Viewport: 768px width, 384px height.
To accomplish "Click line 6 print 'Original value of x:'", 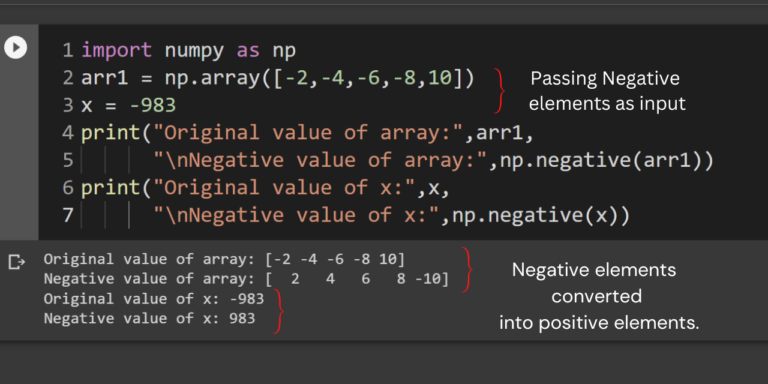I will (265, 188).
